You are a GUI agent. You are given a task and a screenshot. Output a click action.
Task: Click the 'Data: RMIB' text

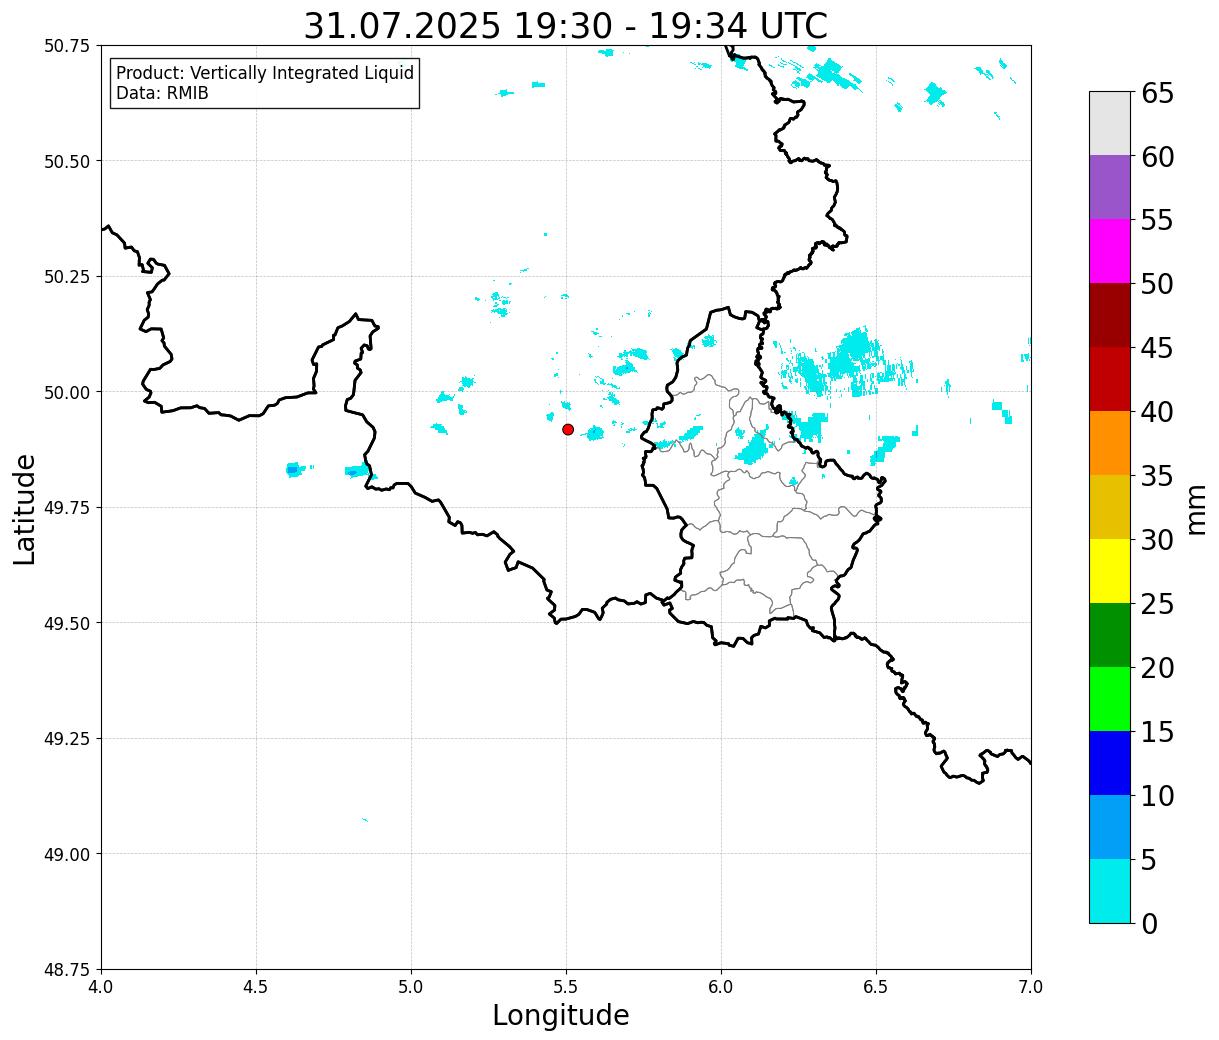(x=162, y=94)
